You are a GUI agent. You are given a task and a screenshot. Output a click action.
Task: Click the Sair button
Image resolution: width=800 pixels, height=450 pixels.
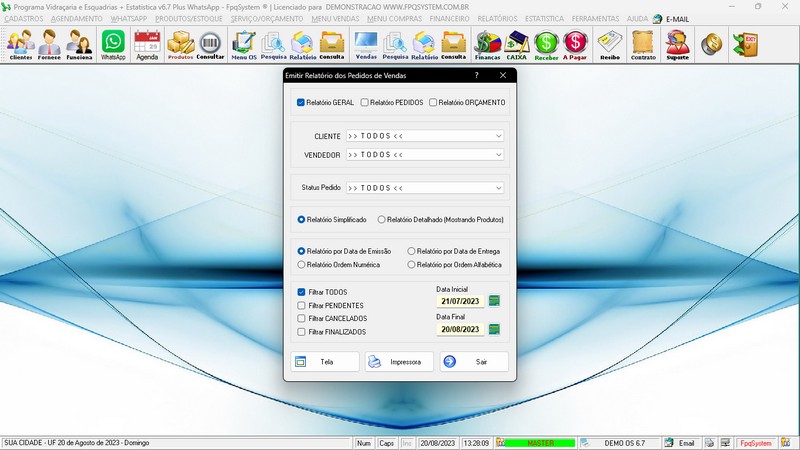click(474, 362)
